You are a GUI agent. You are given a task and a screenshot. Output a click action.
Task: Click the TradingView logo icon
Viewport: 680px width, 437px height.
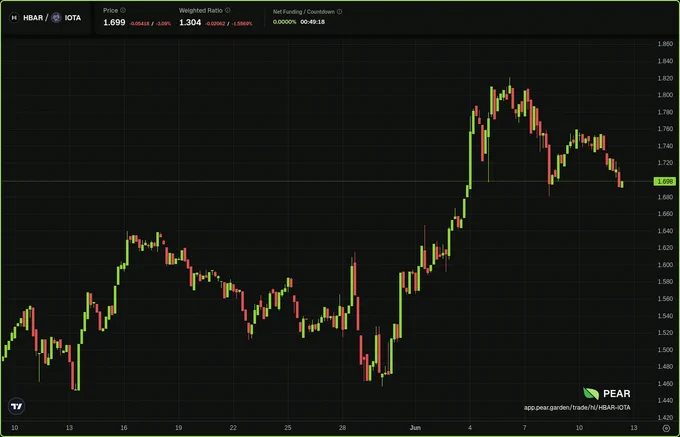coord(16,406)
